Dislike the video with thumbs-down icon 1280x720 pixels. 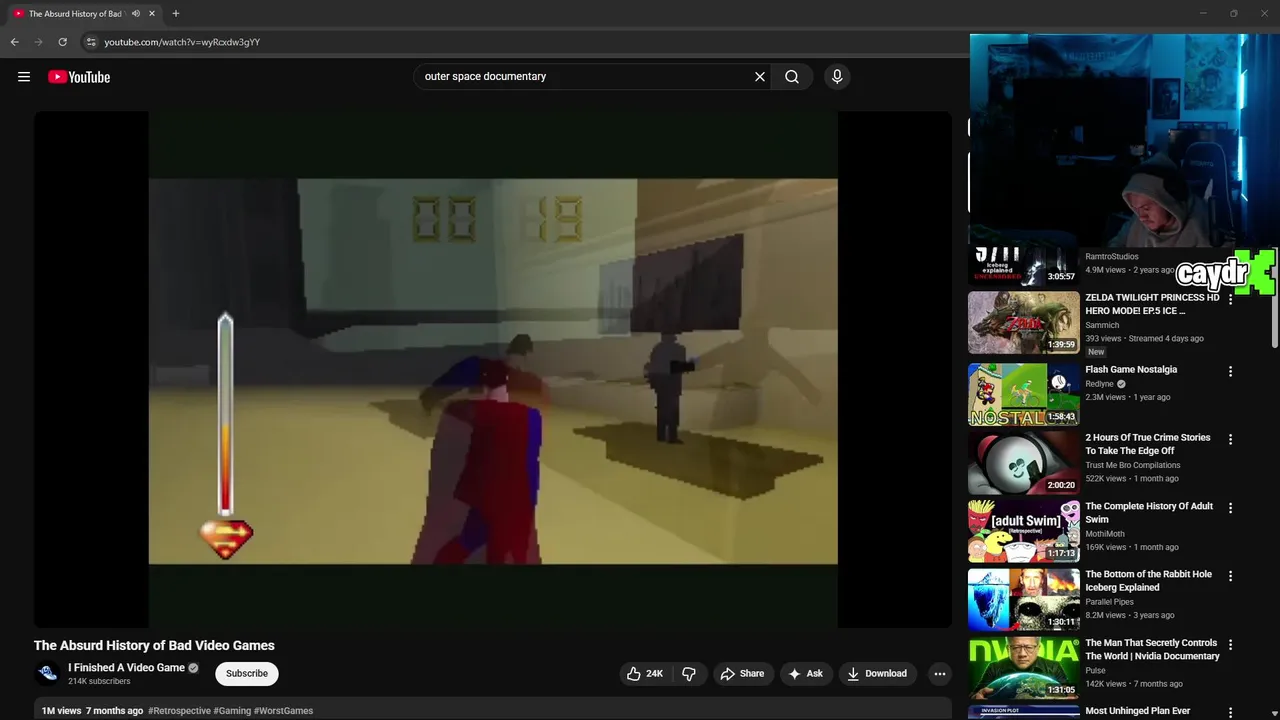[x=689, y=674]
